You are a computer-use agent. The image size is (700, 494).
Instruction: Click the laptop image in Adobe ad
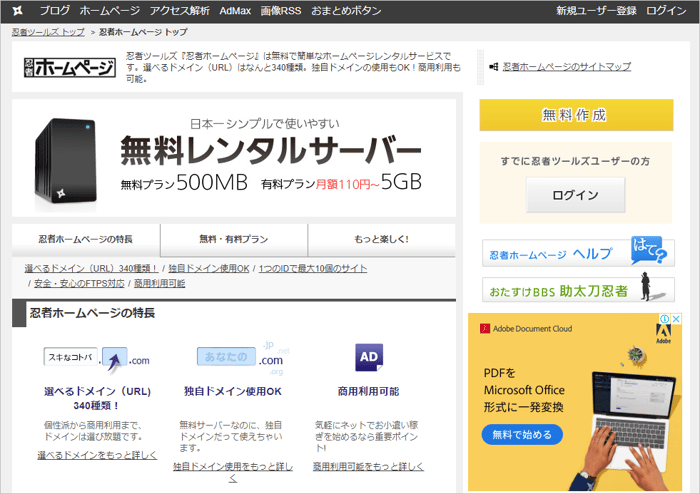click(x=634, y=422)
